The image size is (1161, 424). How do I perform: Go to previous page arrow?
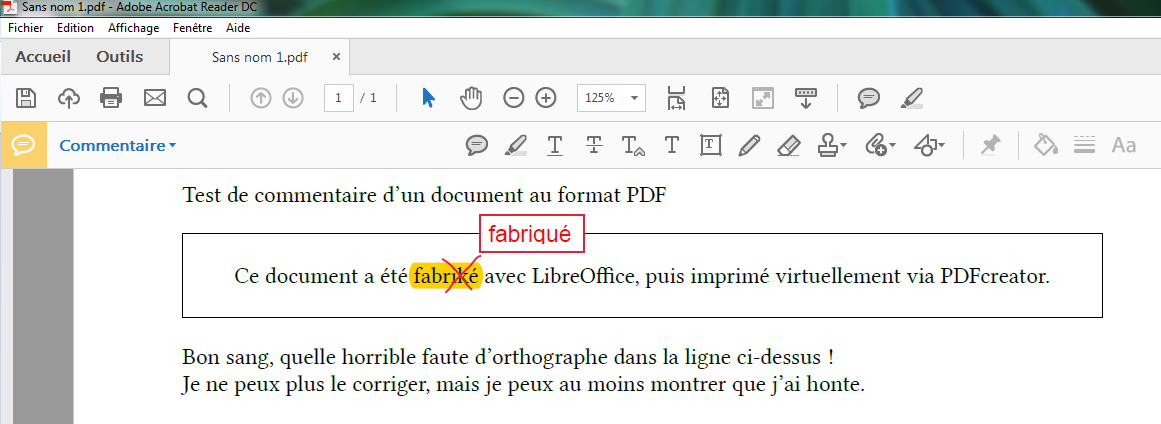(261, 98)
